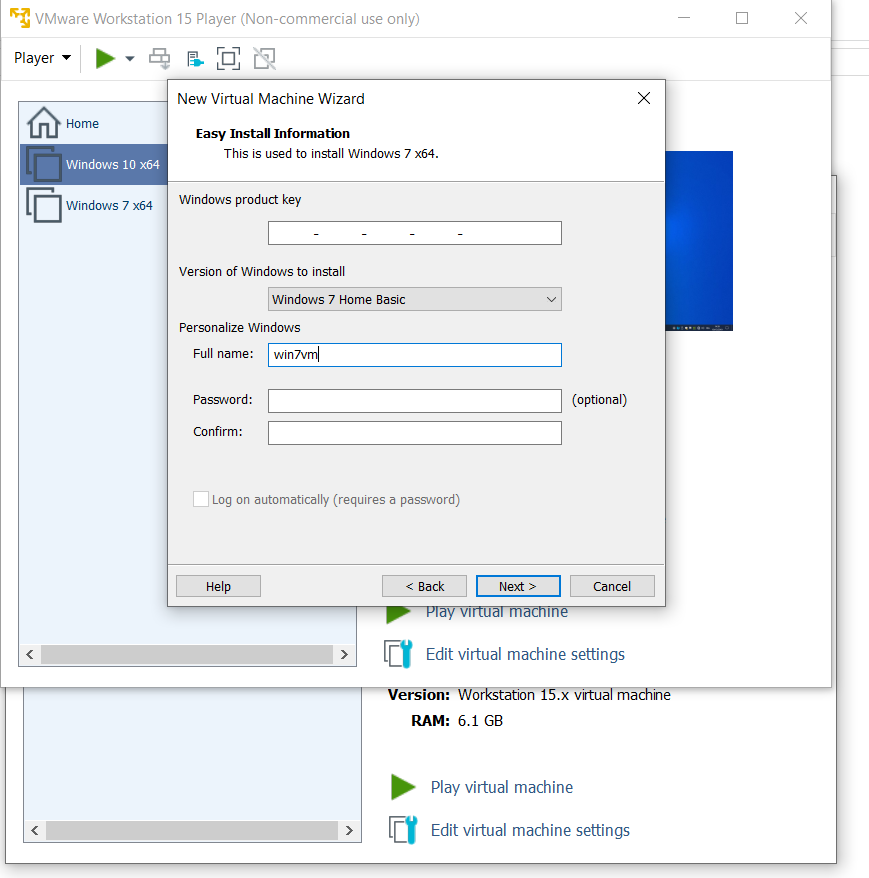Click the Password input field

click(x=415, y=401)
